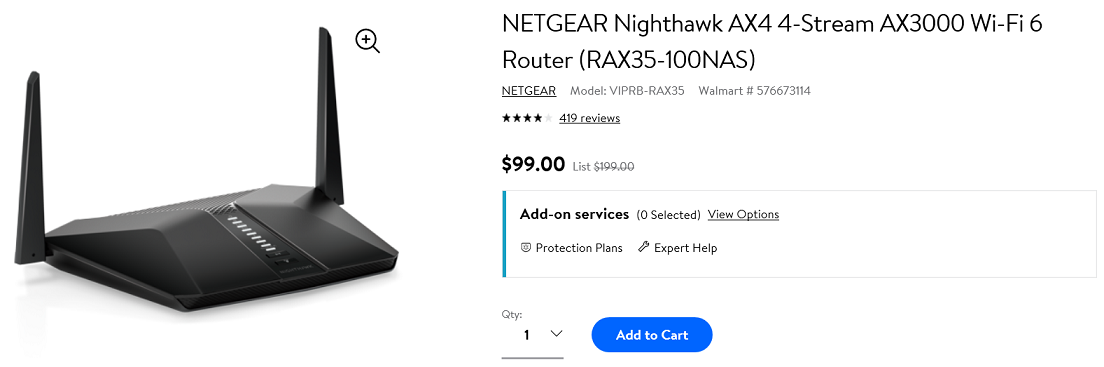Click the quantity value 1
The height and width of the screenshot is (367, 1104).
point(526,335)
